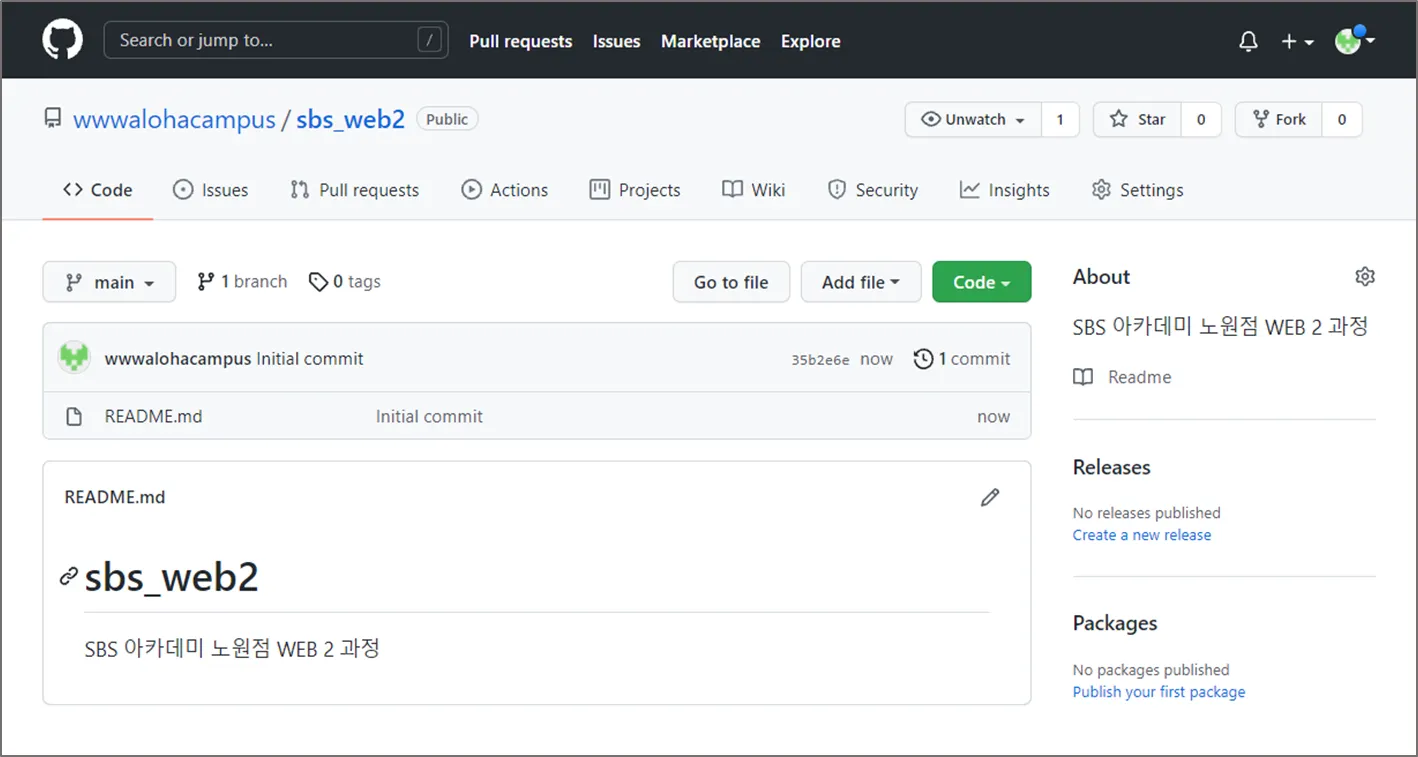Click Pull requests in the top navigation bar
Viewport: 1418px width, 757px height.
(x=521, y=41)
